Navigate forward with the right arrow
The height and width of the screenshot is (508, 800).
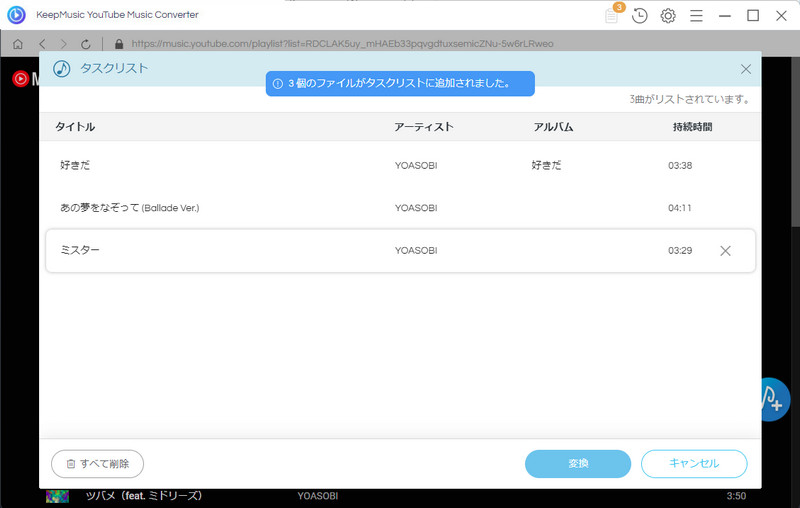pos(64,44)
